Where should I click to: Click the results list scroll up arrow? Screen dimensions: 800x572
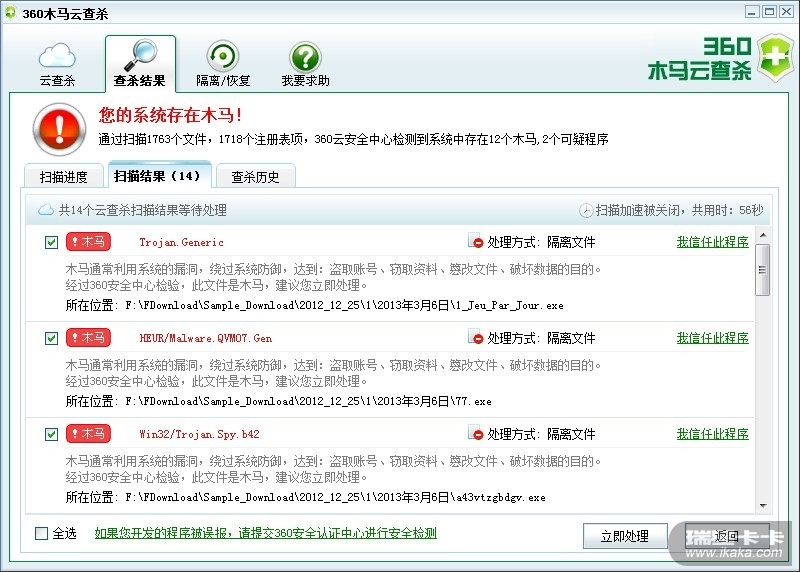click(763, 235)
